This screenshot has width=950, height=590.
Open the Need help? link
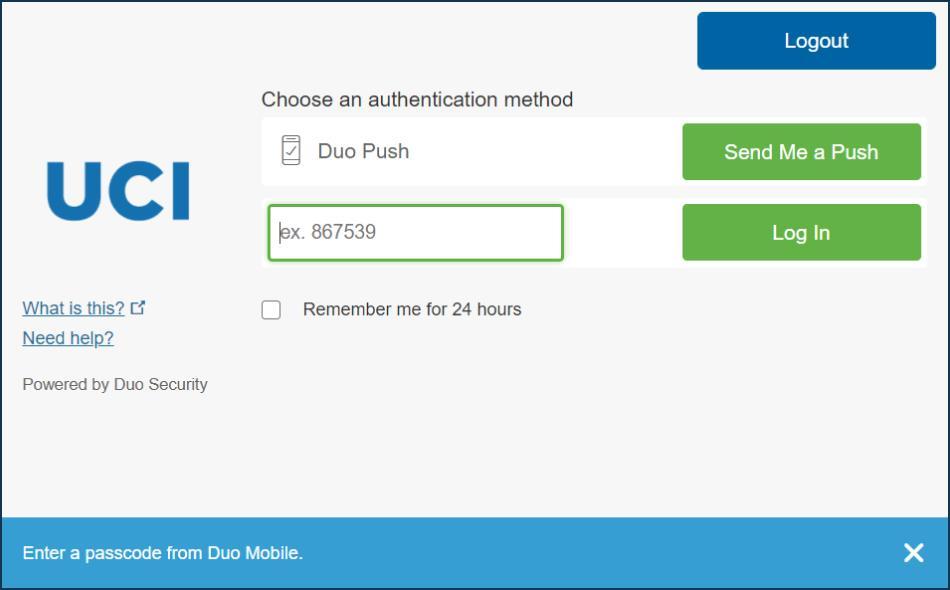(68, 338)
